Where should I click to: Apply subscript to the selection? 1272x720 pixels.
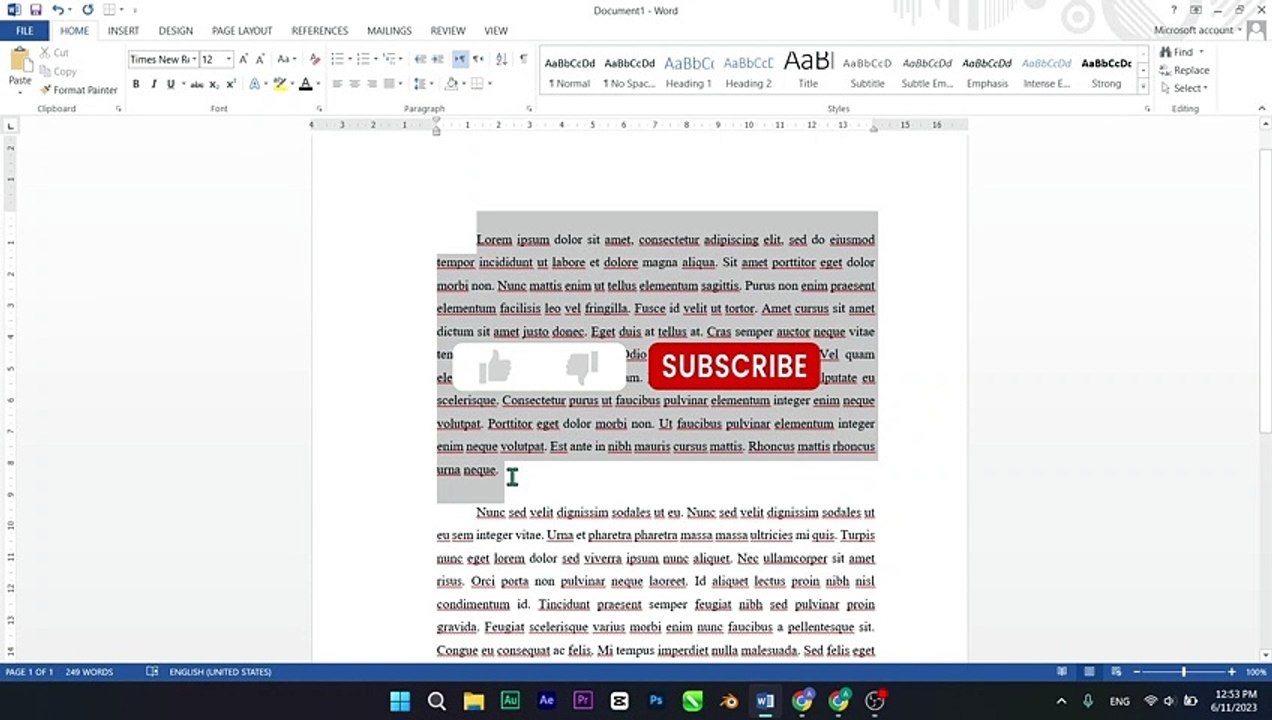214,84
